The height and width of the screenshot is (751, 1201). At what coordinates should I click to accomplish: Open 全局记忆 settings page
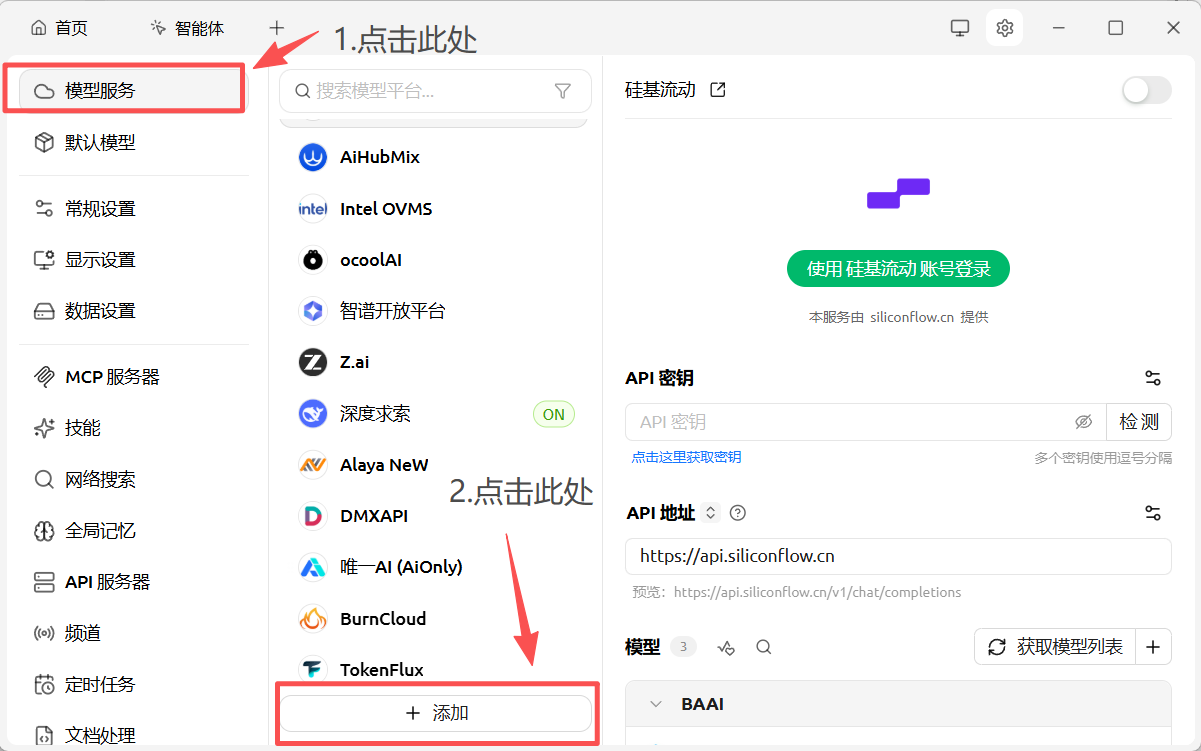[x=134, y=531]
